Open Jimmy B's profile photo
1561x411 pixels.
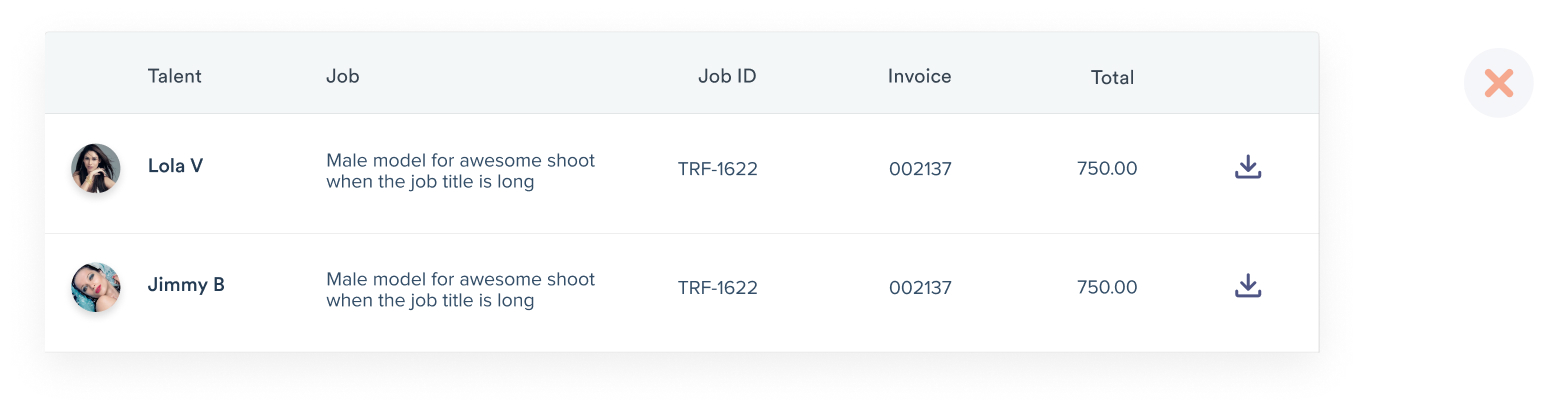coord(96,287)
